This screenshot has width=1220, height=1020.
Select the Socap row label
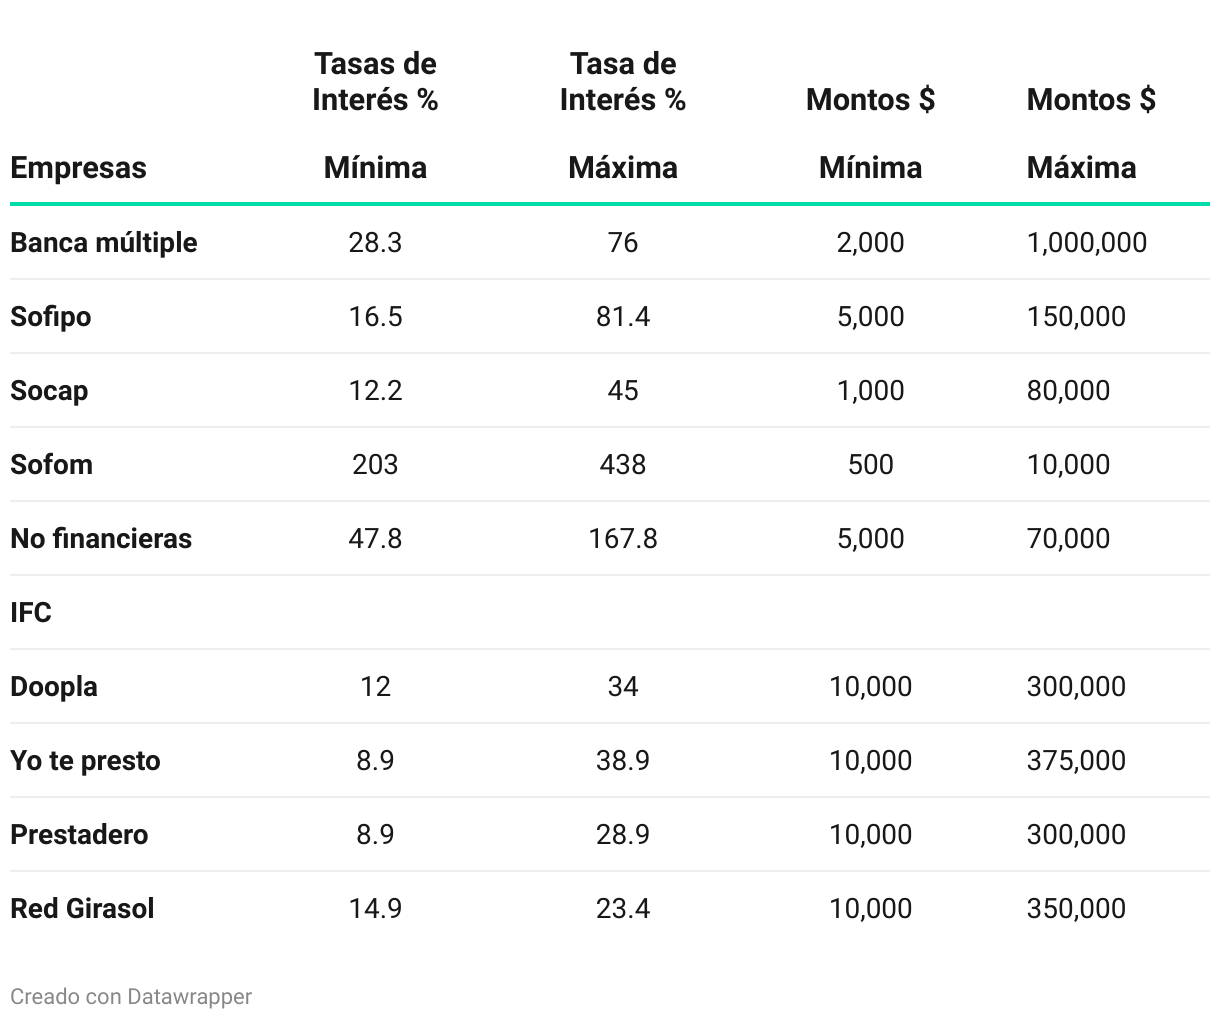[49, 391]
